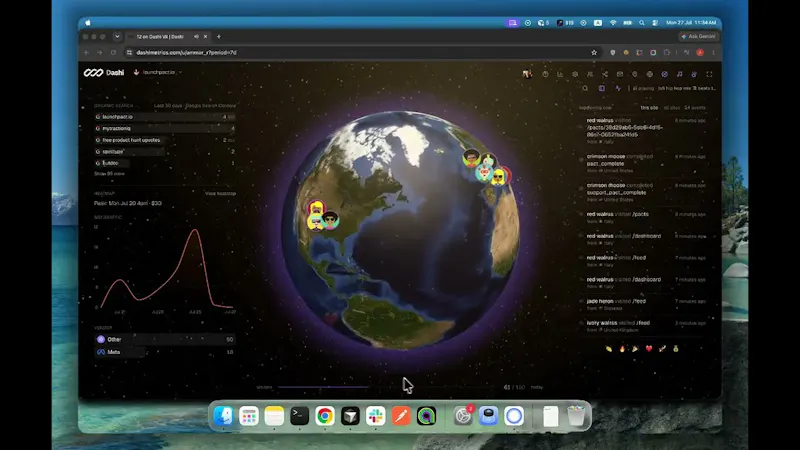Click the Chrome address bar URL
Image resolution: width=800 pixels, height=450 pixels.
coord(186,53)
